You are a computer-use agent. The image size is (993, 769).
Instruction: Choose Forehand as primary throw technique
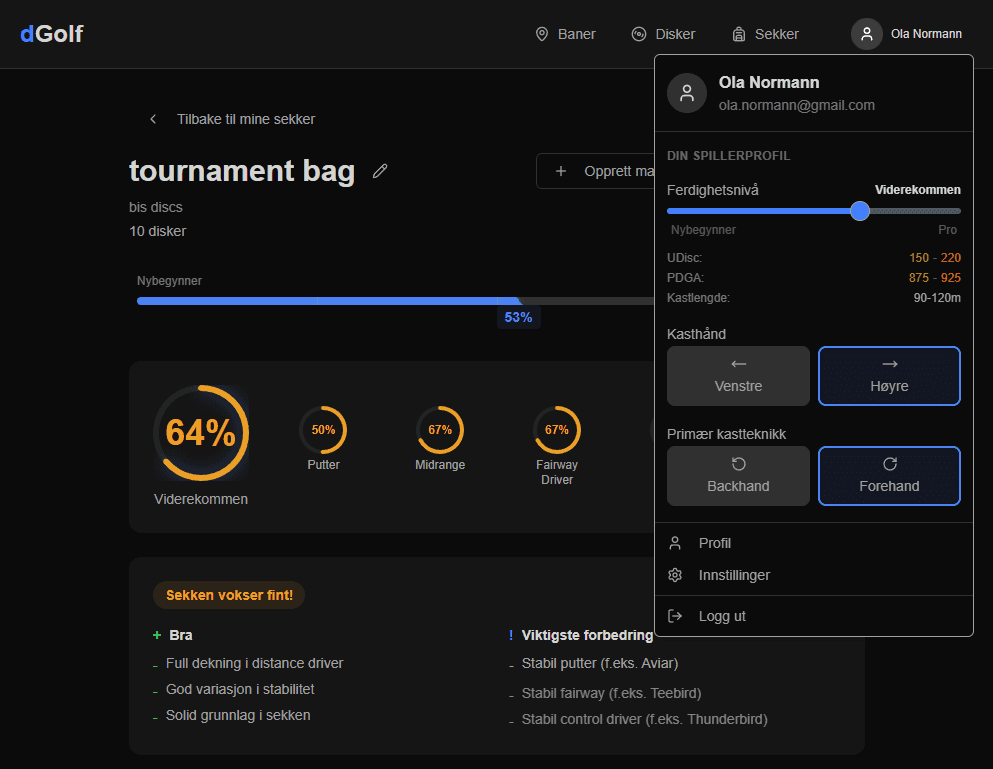tap(889, 476)
